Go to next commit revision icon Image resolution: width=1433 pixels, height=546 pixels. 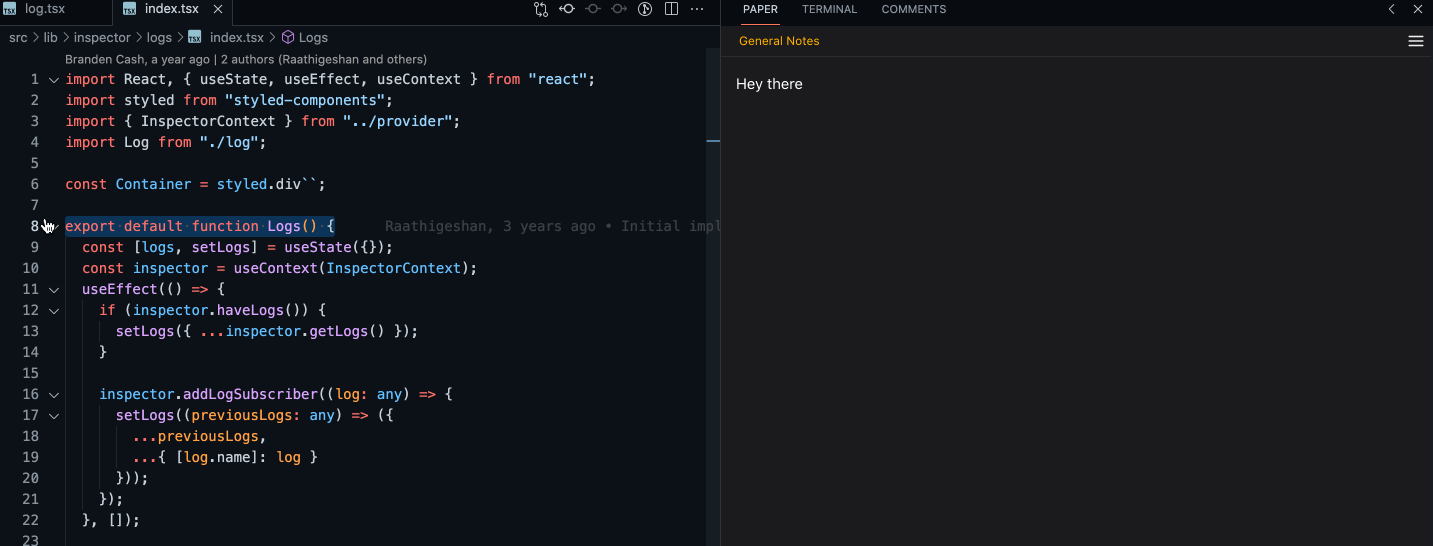click(x=619, y=9)
